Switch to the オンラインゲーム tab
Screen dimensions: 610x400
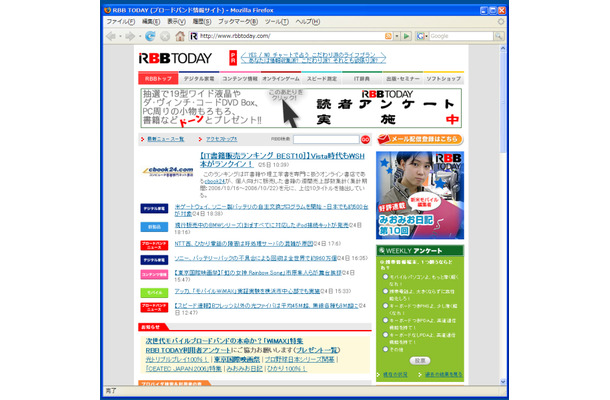click(281, 78)
